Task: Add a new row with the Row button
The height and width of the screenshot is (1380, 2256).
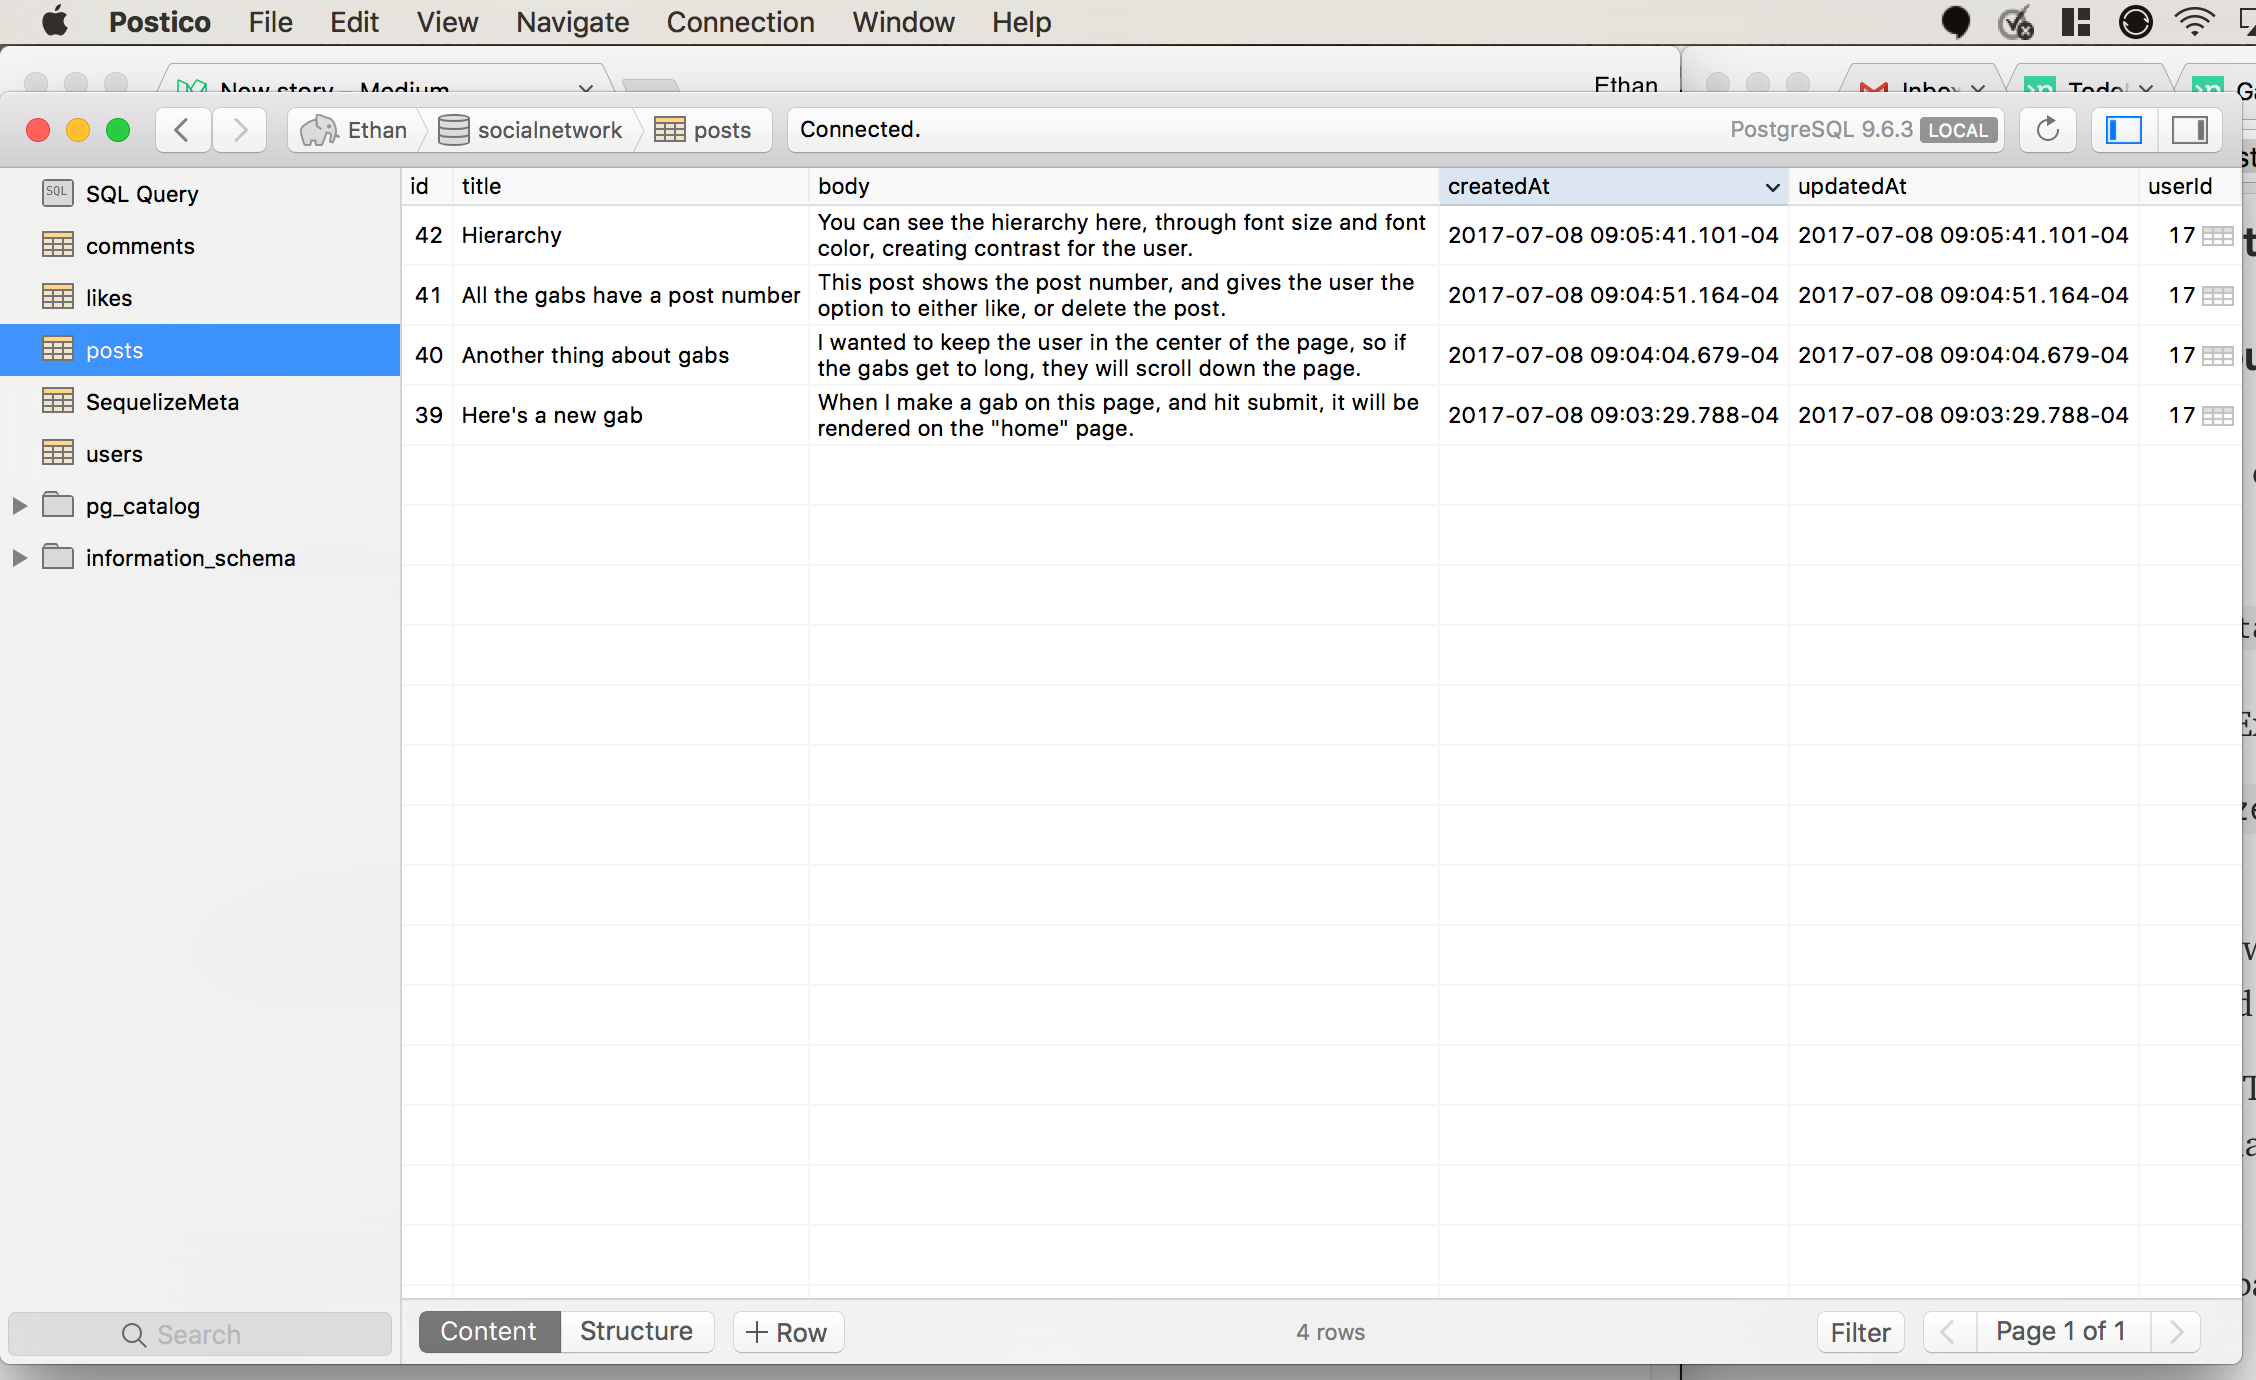Action: 788,1331
